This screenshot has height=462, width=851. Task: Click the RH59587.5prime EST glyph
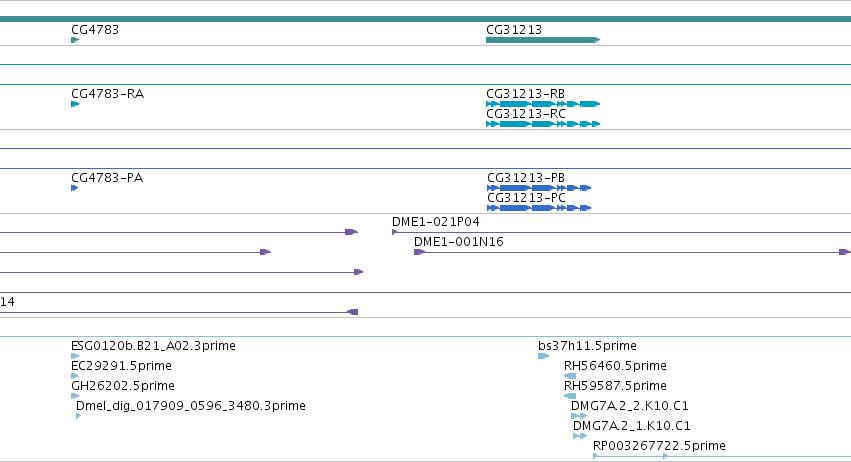[x=570, y=396]
